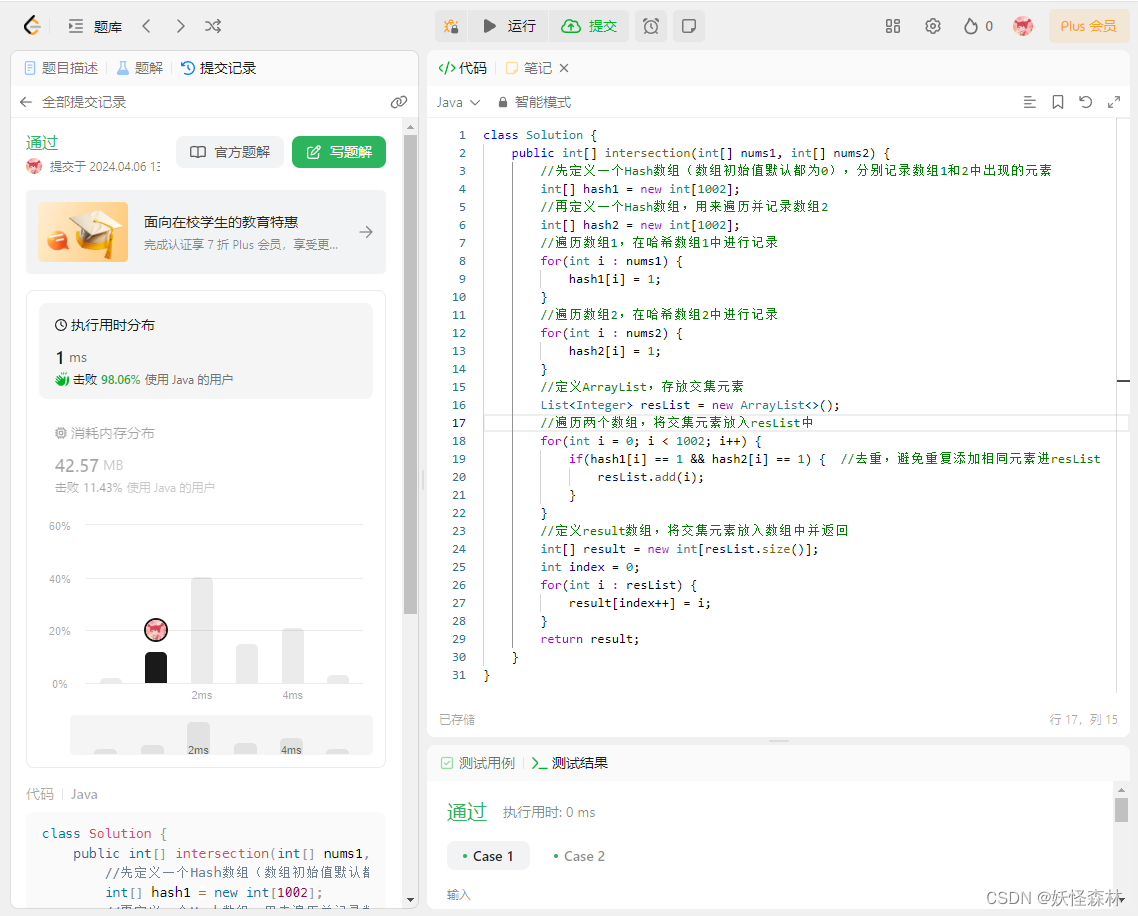This screenshot has width=1138, height=916.
Task: Open the user avatar menu
Action: point(1023,26)
